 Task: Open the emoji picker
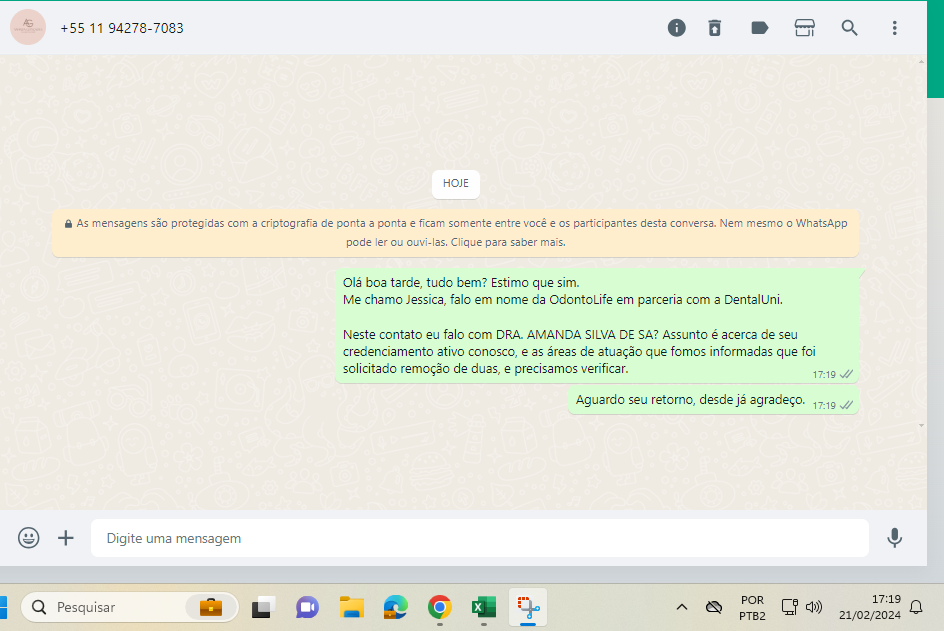click(28, 538)
